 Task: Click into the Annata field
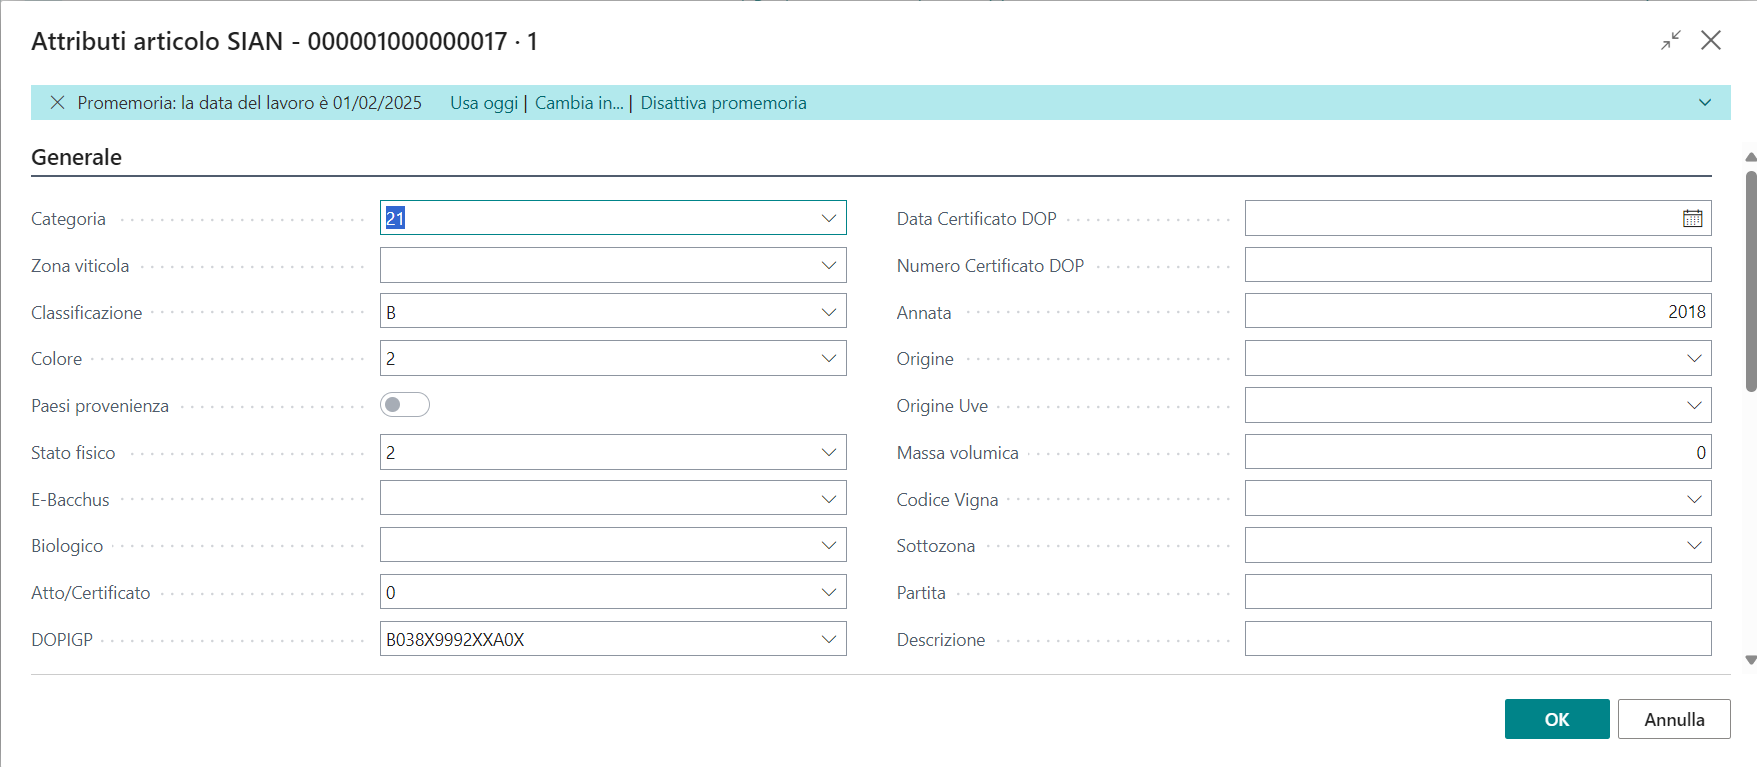(1477, 312)
